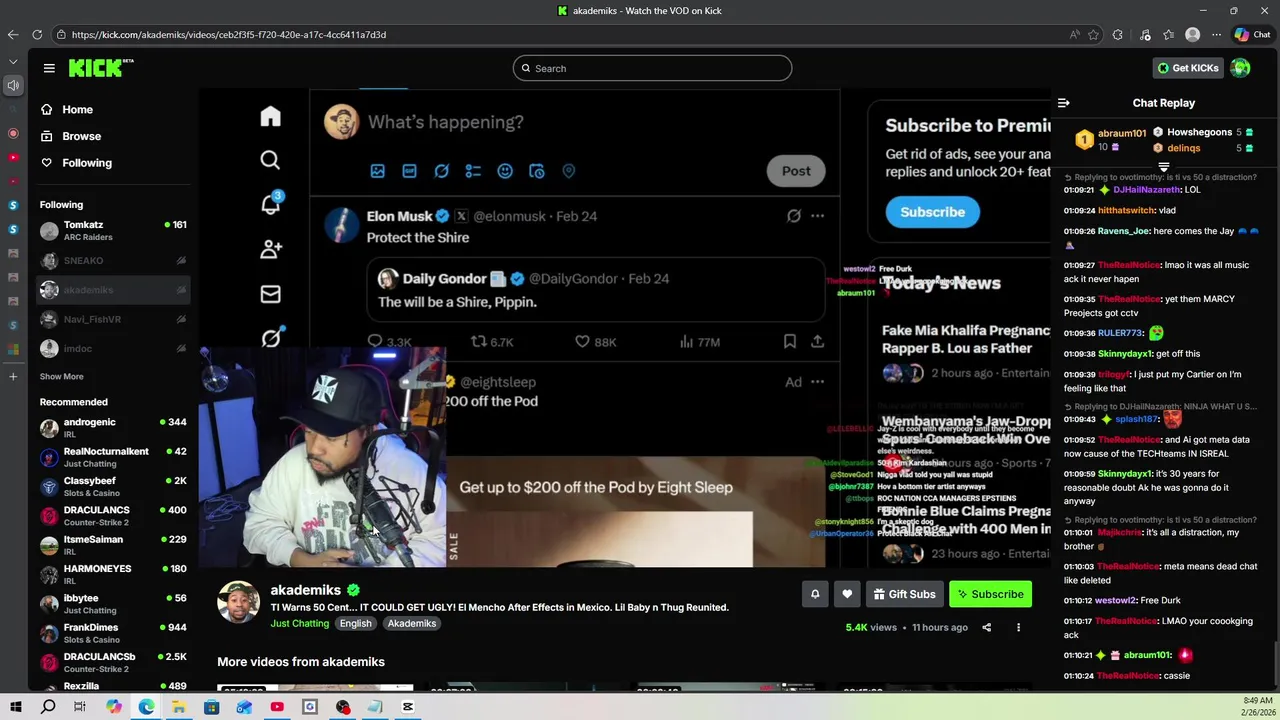Click abraum101 top gifter name
Image resolution: width=1280 pixels, height=720 pixels.
click(x=1121, y=133)
